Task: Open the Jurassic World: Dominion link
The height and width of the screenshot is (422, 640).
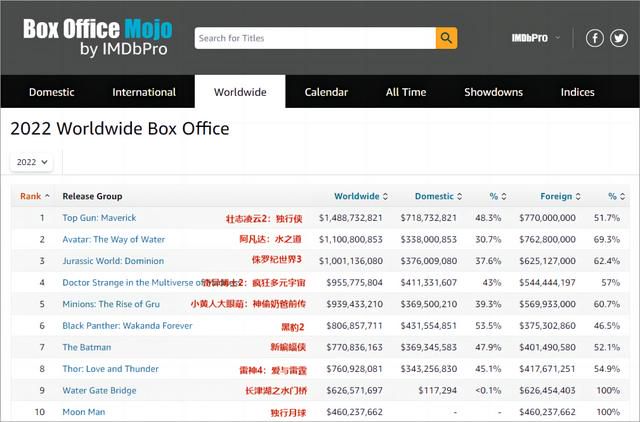Action: (x=113, y=261)
